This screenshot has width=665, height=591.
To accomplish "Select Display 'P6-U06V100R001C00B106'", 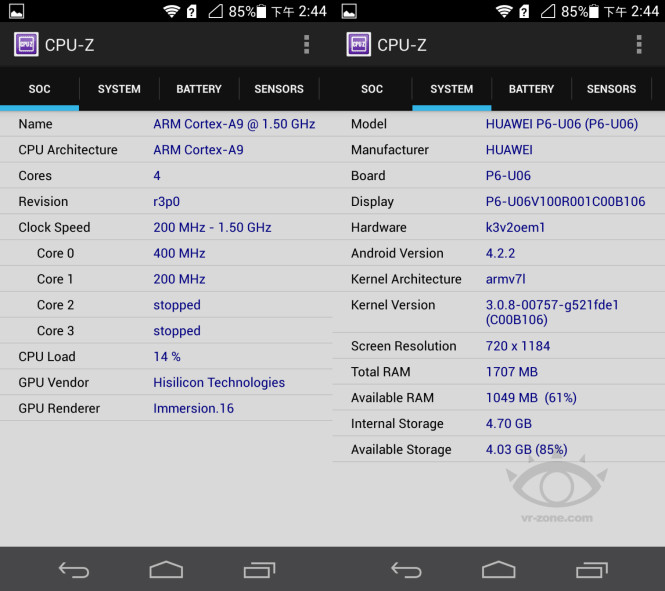I will [565, 202].
